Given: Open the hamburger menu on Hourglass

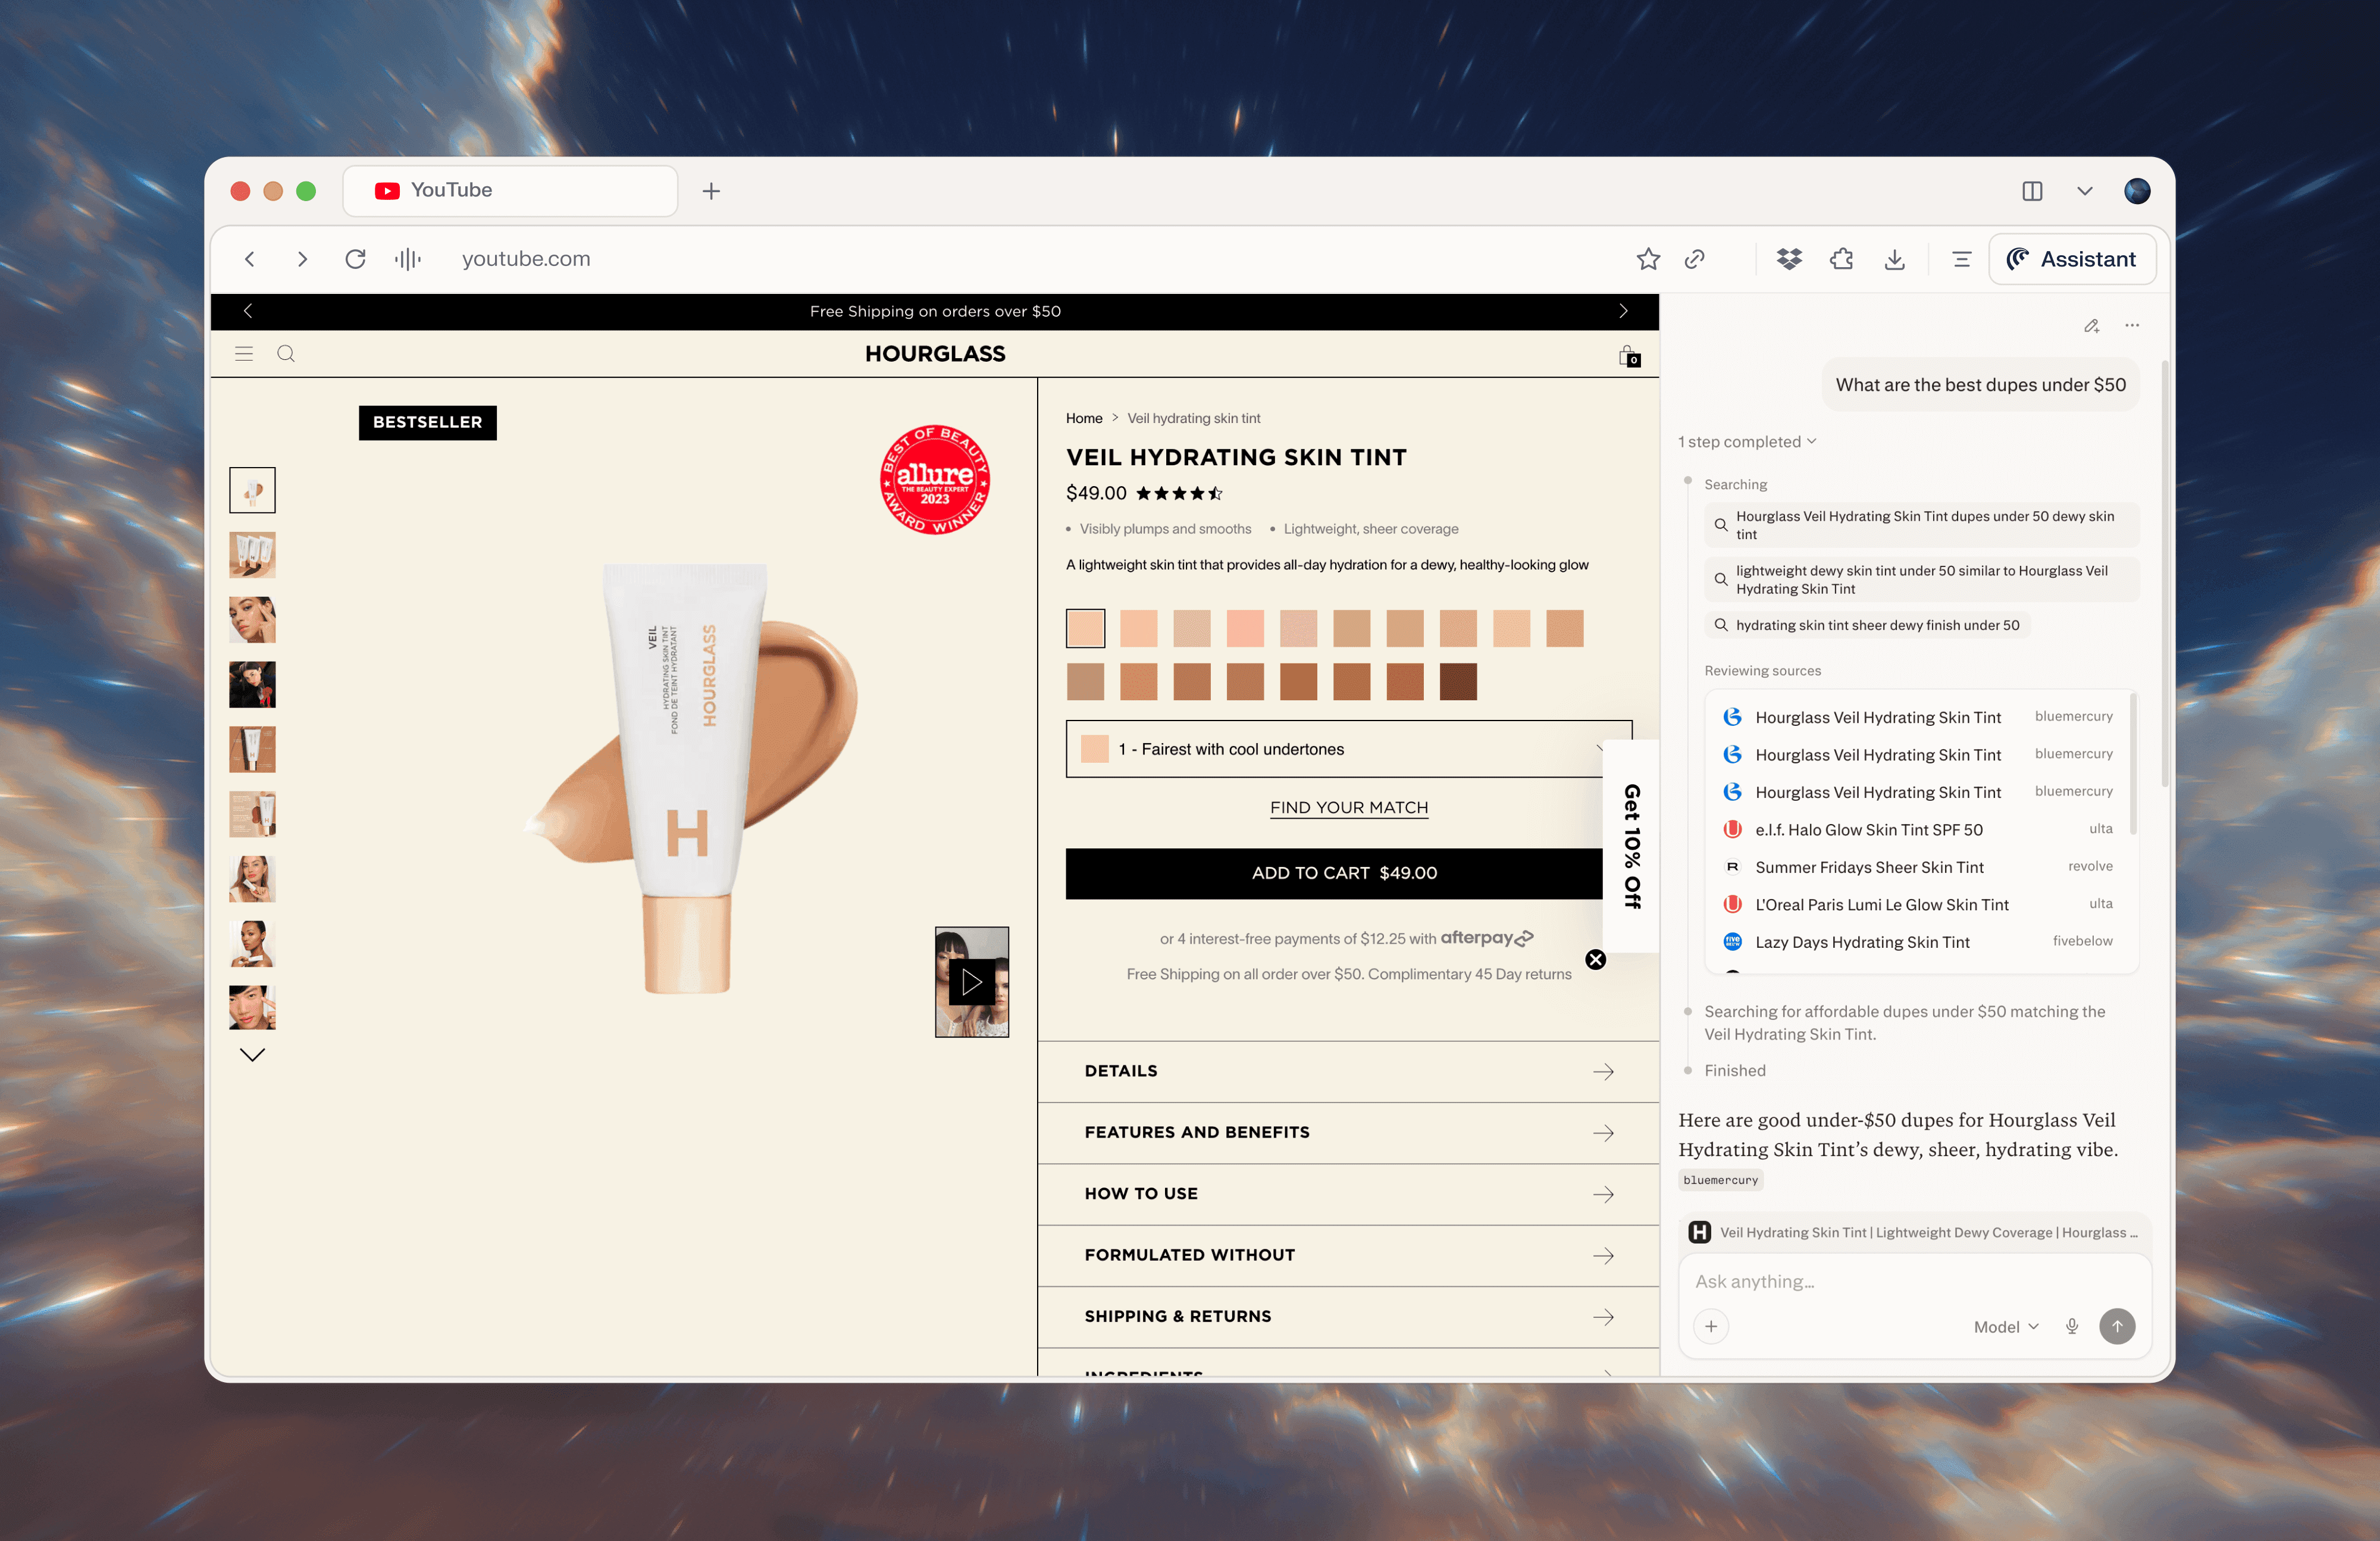Looking at the screenshot, I should [x=244, y=353].
